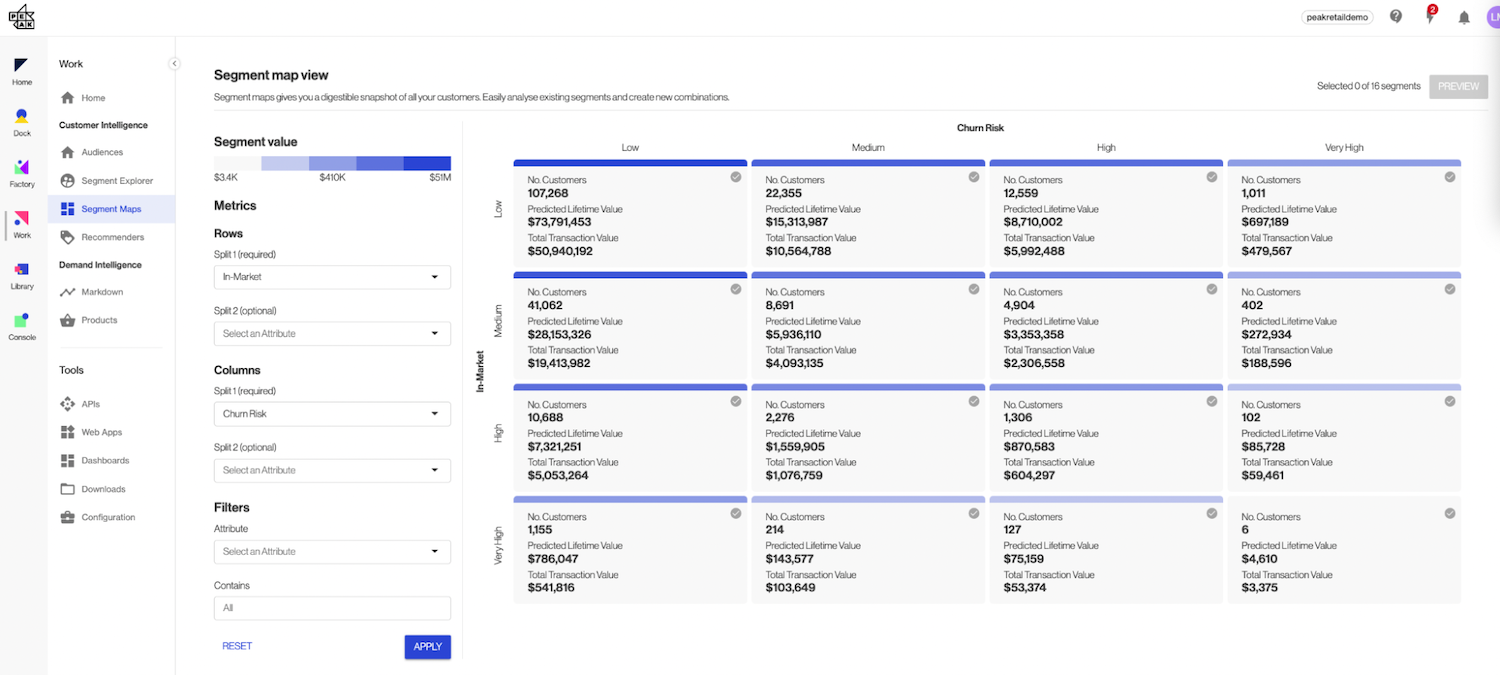Click the Contains text input field
1500x675 pixels.
[331, 607]
